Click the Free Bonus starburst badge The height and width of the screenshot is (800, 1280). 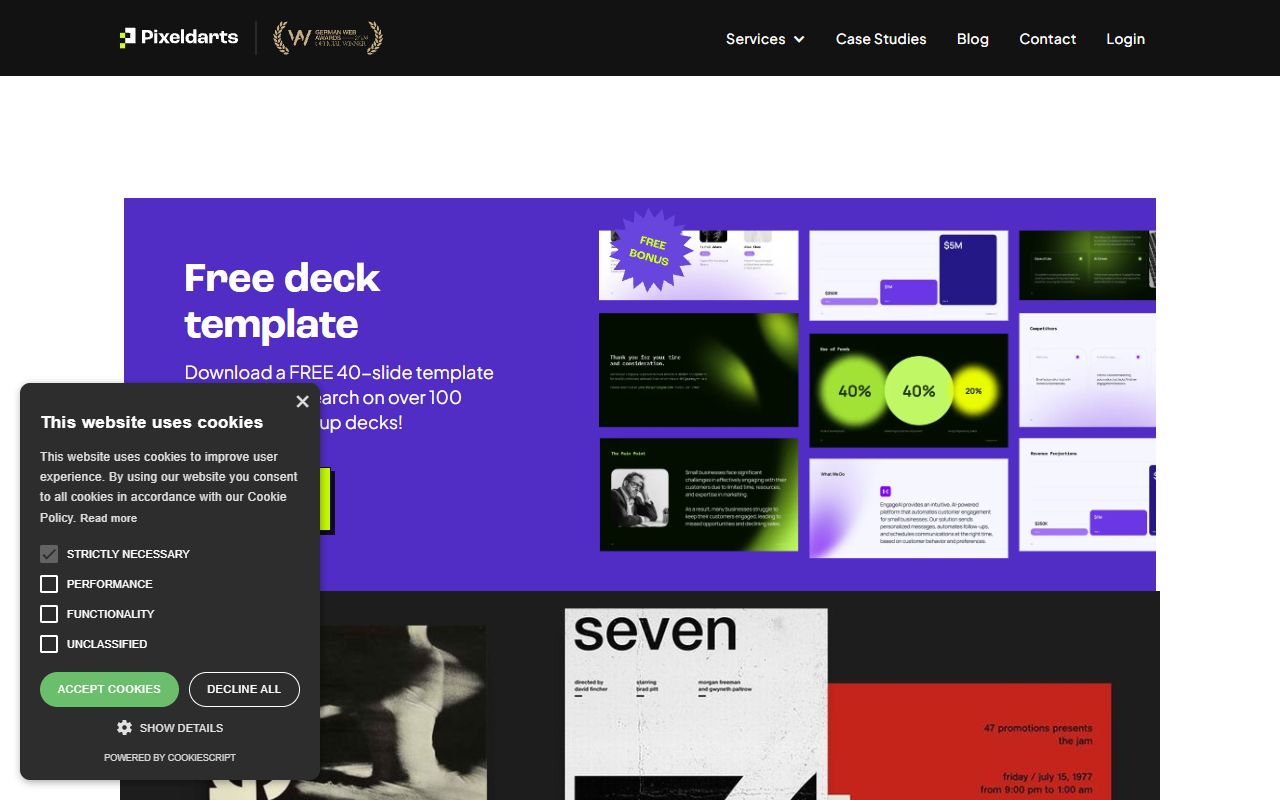click(x=649, y=250)
